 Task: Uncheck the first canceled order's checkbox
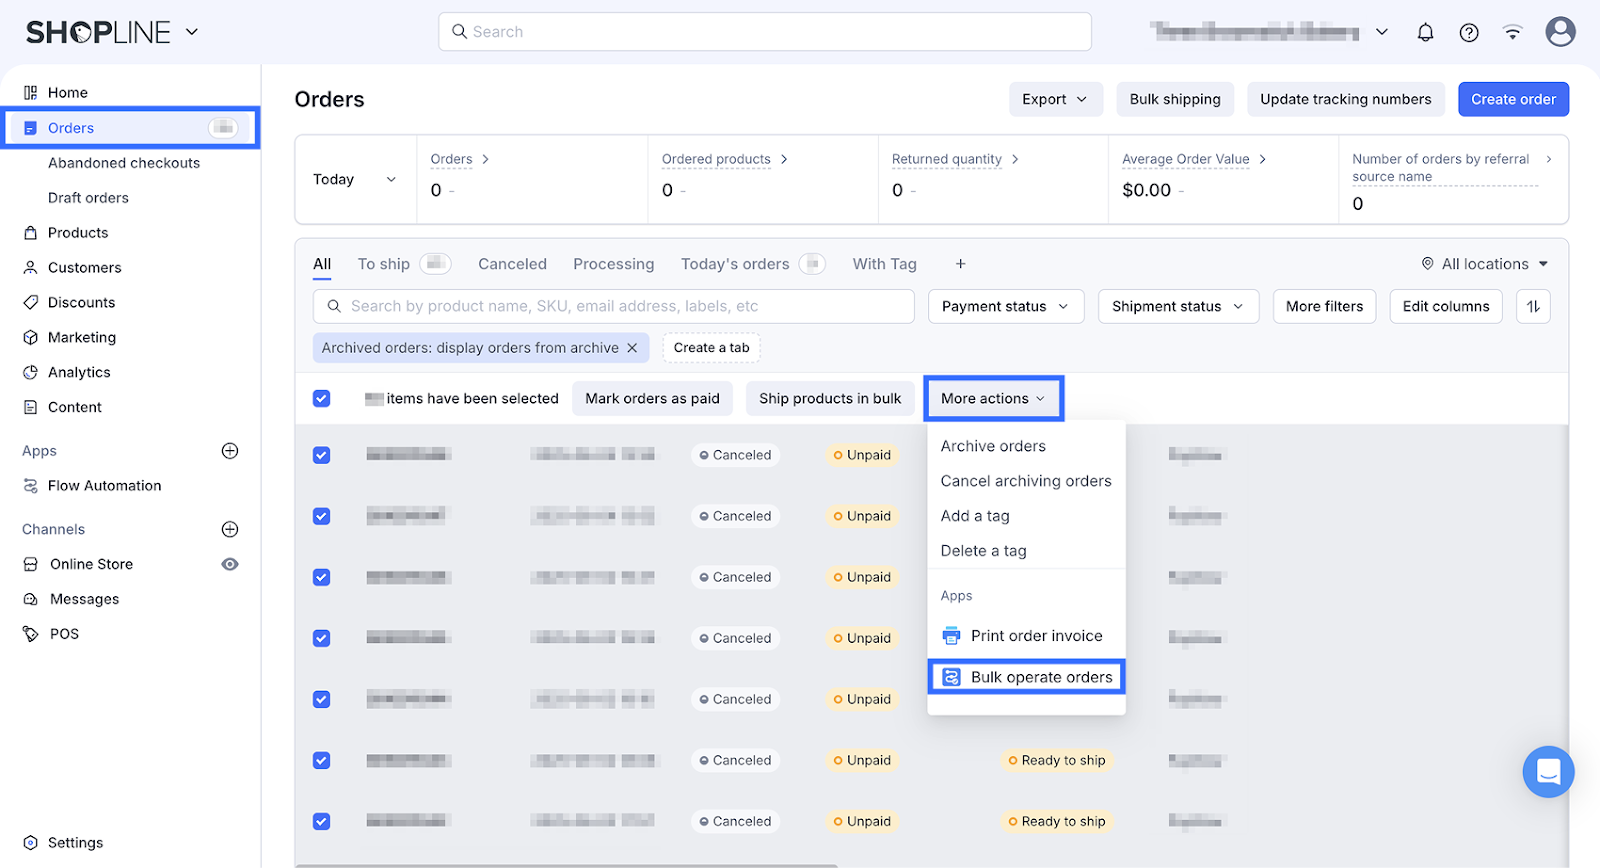(x=321, y=455)
